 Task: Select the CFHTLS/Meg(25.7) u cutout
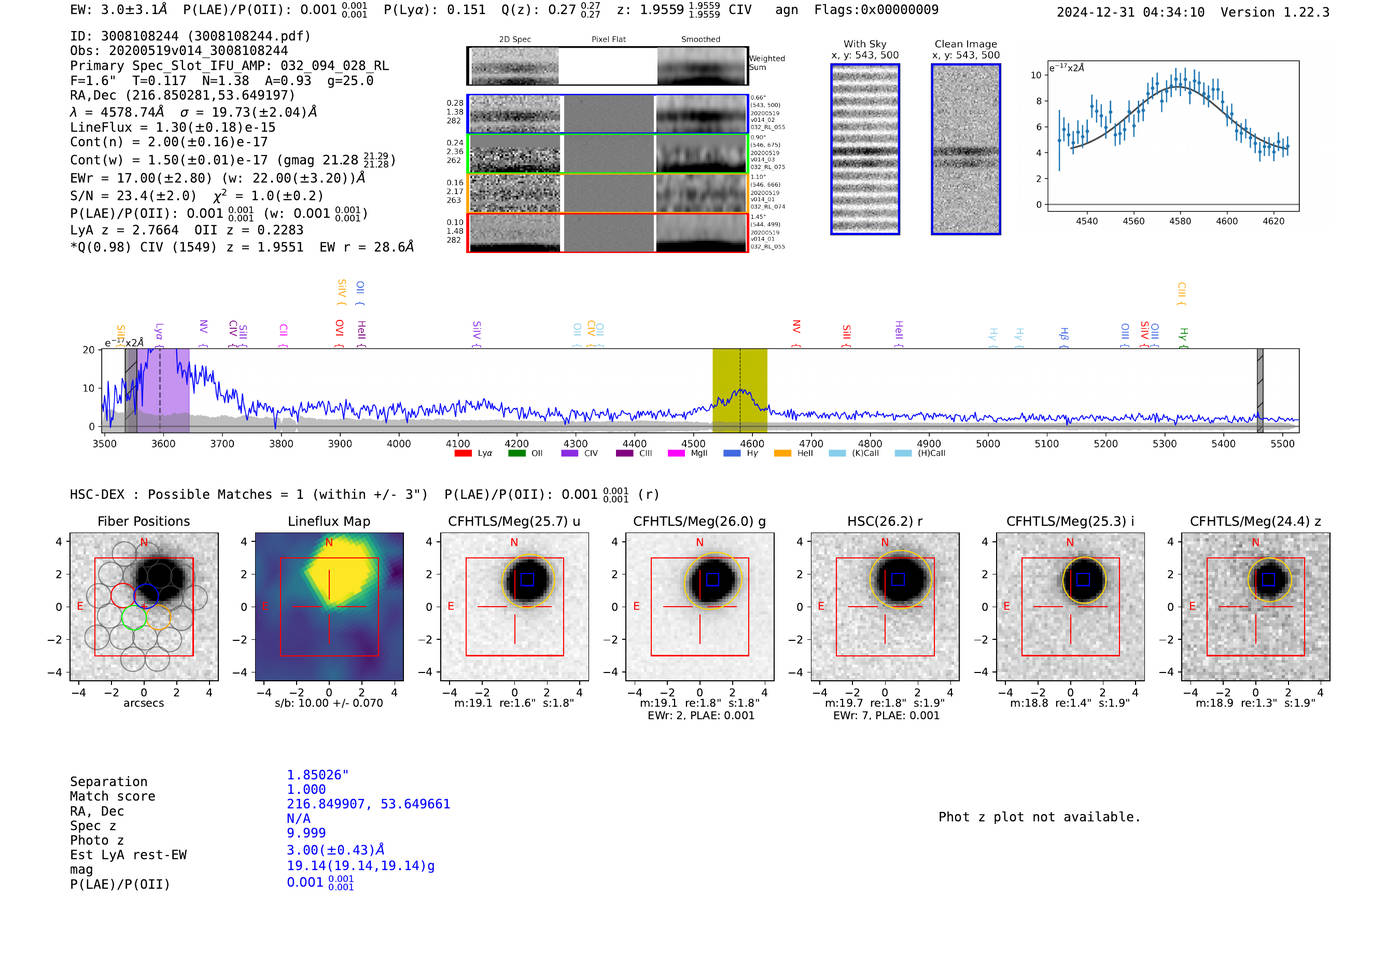[x=514, y=606]
